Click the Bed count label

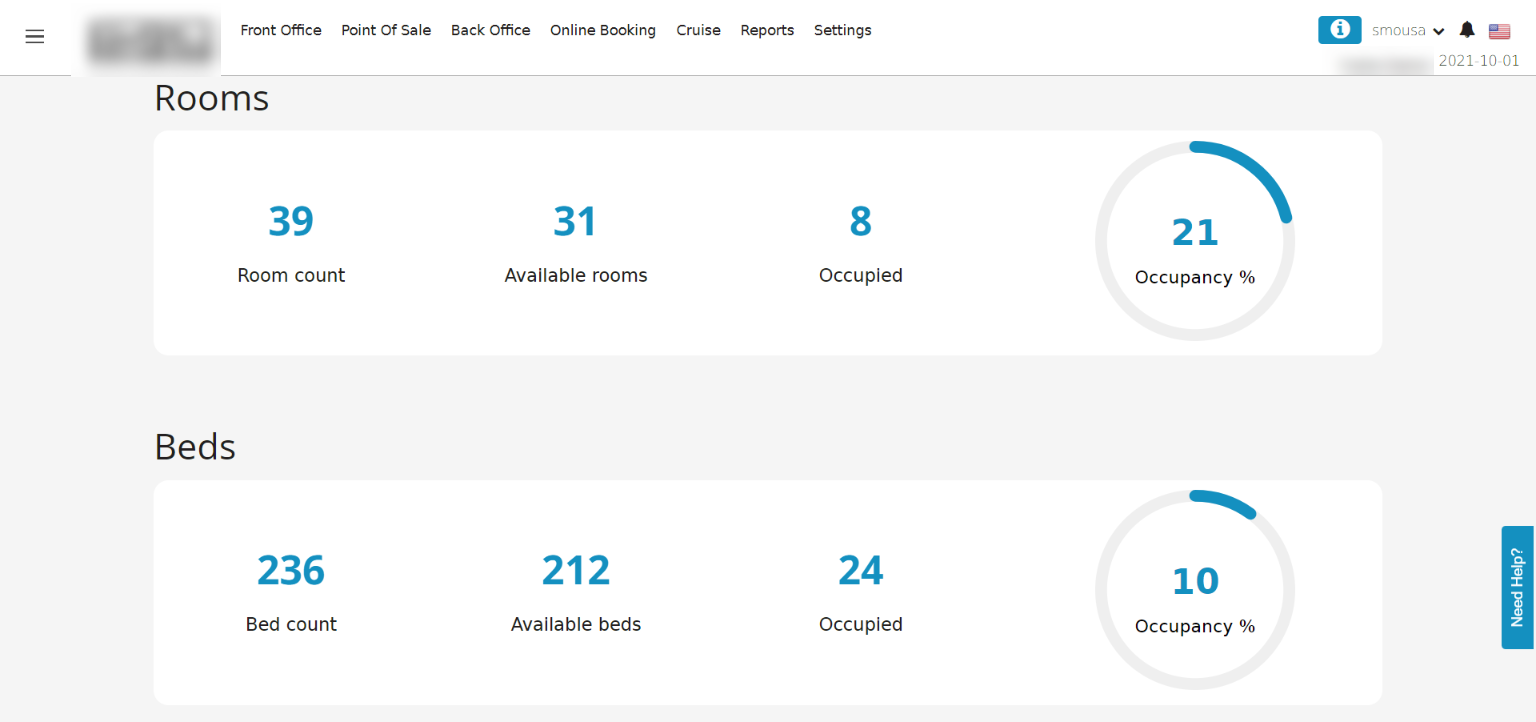coord(291,624)
